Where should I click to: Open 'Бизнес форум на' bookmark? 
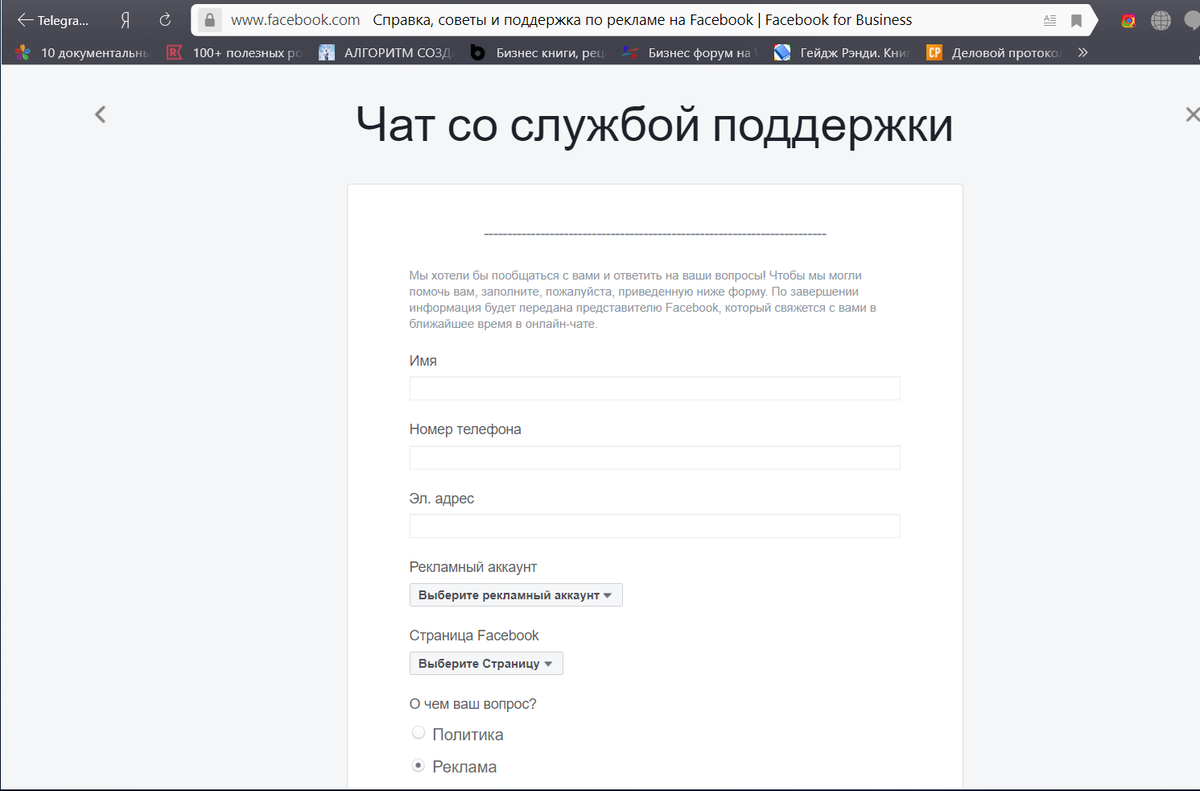pos(690,52)
